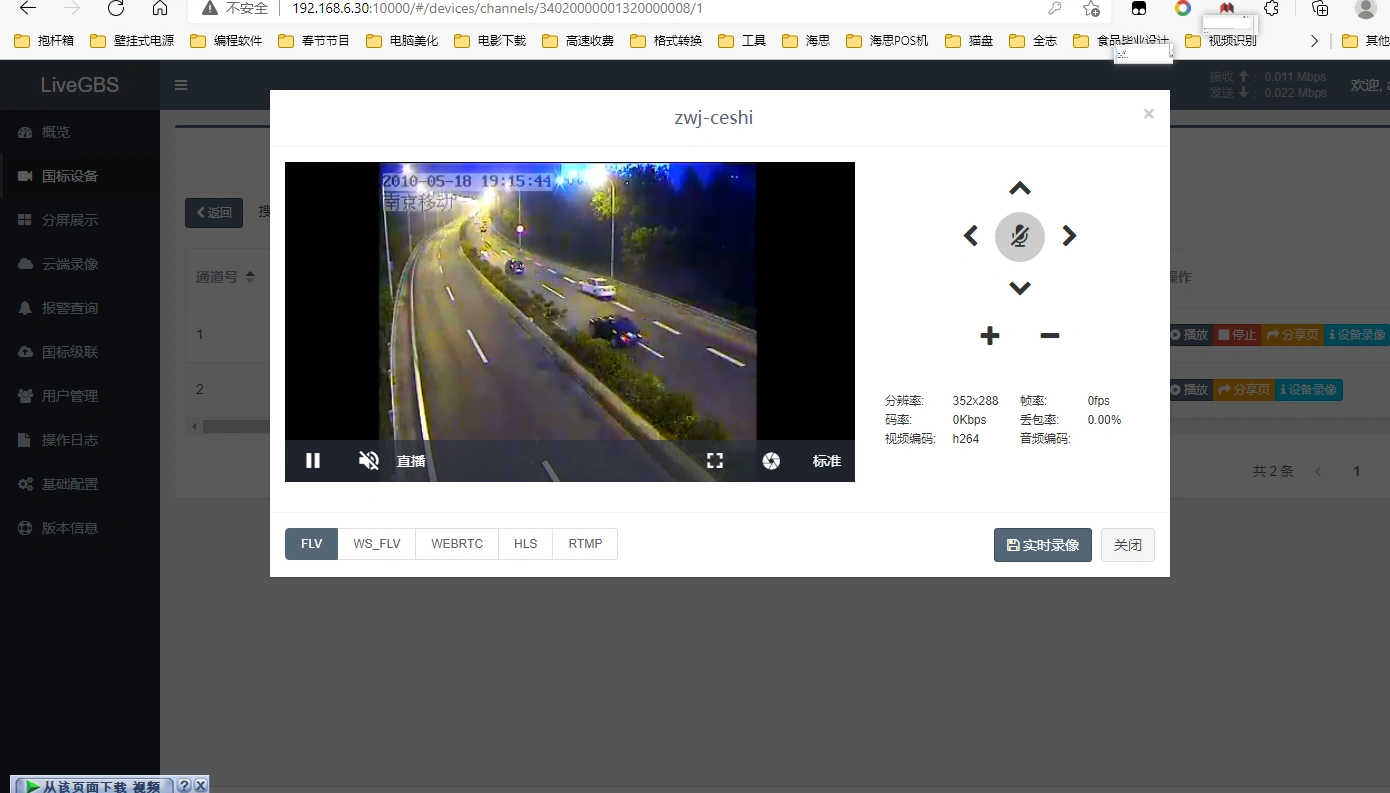Go back in the browser
Viewport: 1390px width, 793px height.
[x=28, y=9]
